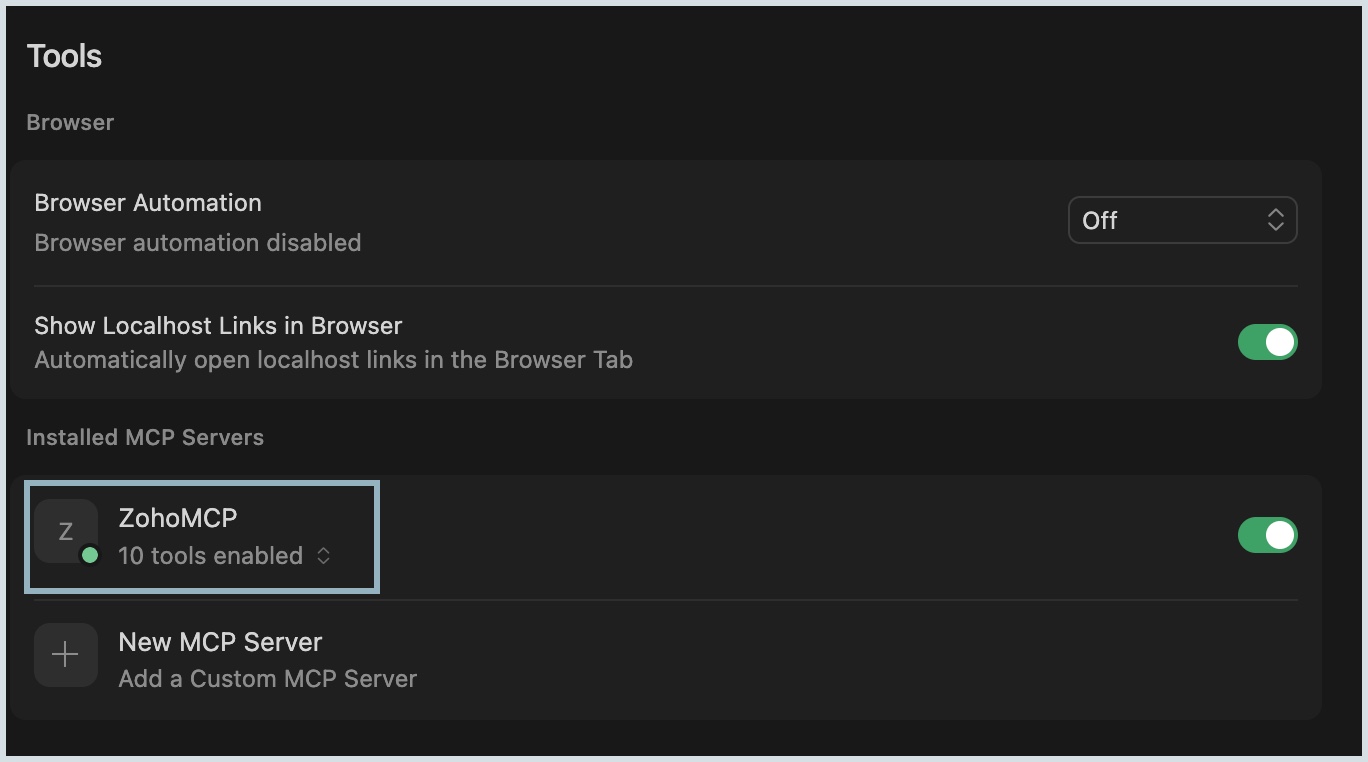The width and height of the screenshot is (1368, 762).
Task: Click the Browser section label
Action: tap(70, 122)
